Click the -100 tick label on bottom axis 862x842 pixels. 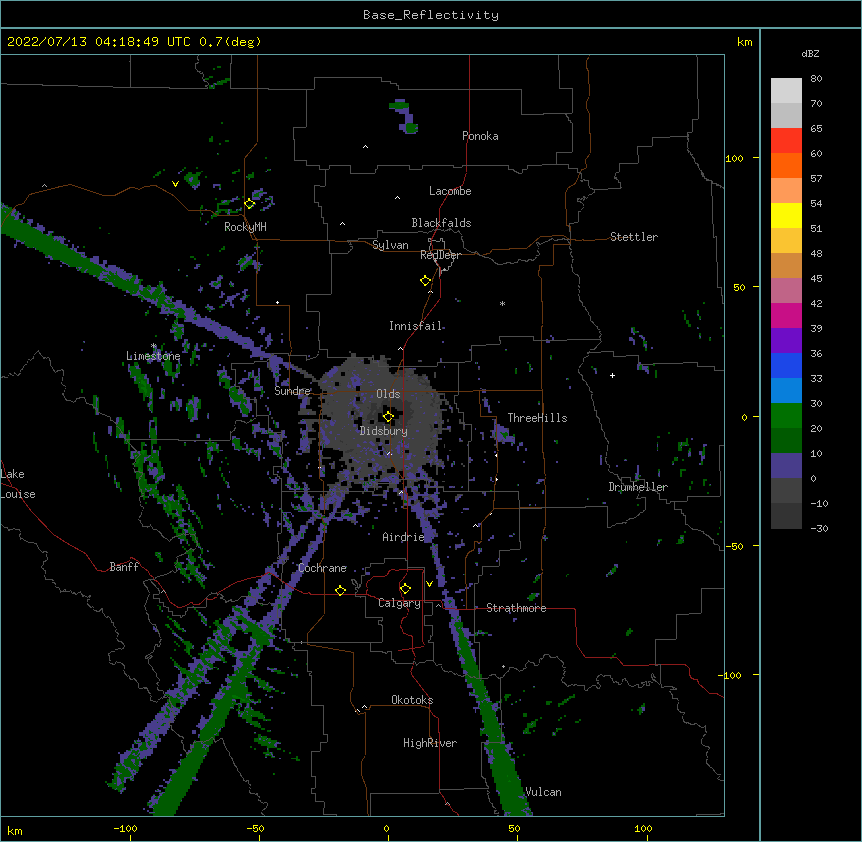click(125, 828)
